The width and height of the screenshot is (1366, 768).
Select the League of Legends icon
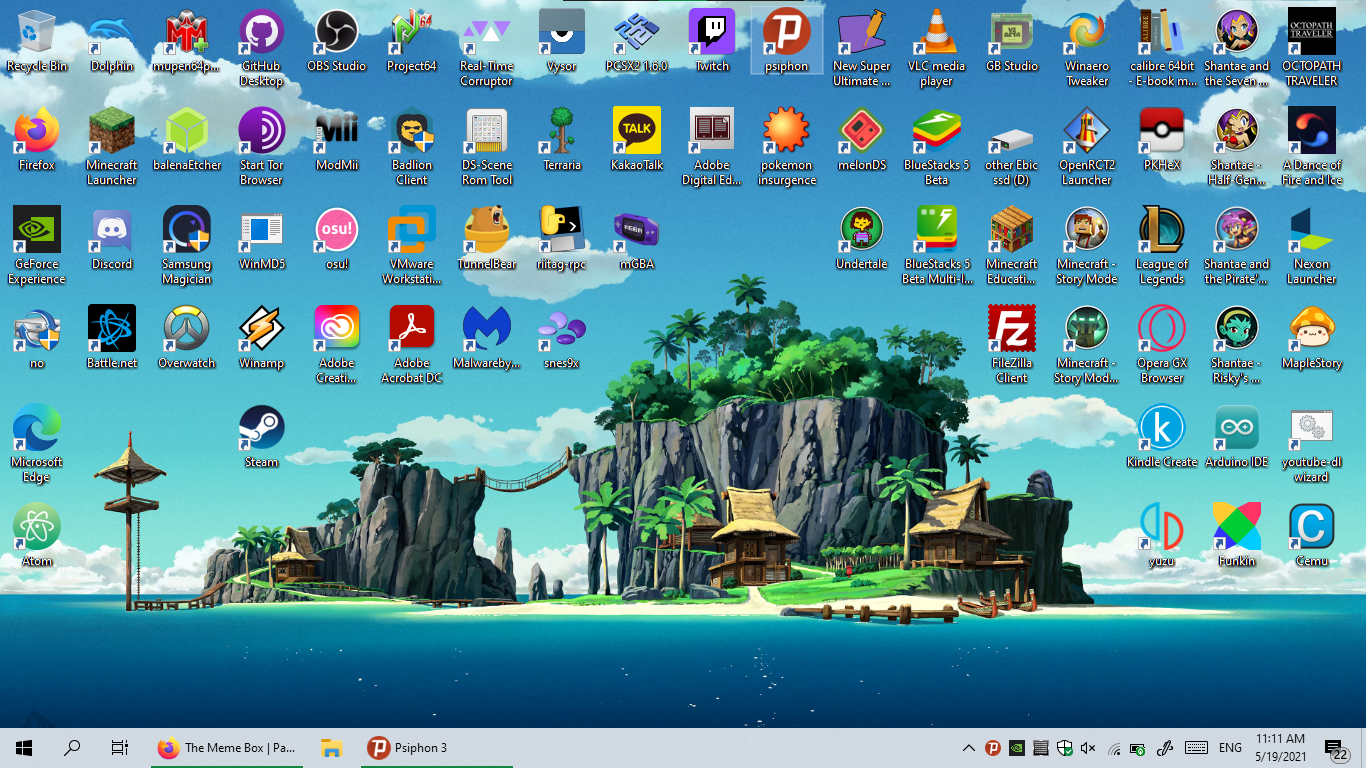coord(1162,246)
